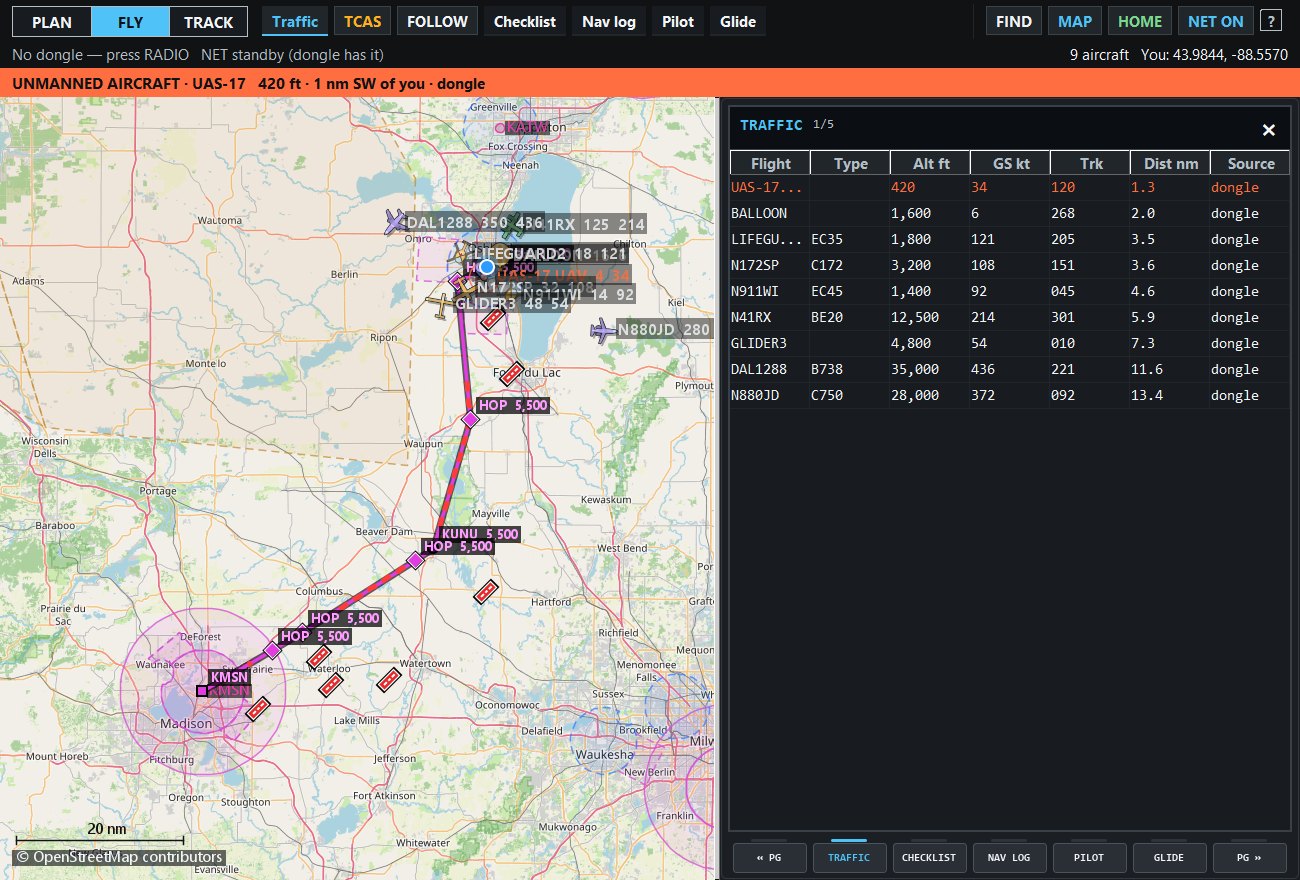This screenshot has width=1300, height=880.
Task: Pick the GLIDER3 glider icon on the map
Action: pos(441,304)
